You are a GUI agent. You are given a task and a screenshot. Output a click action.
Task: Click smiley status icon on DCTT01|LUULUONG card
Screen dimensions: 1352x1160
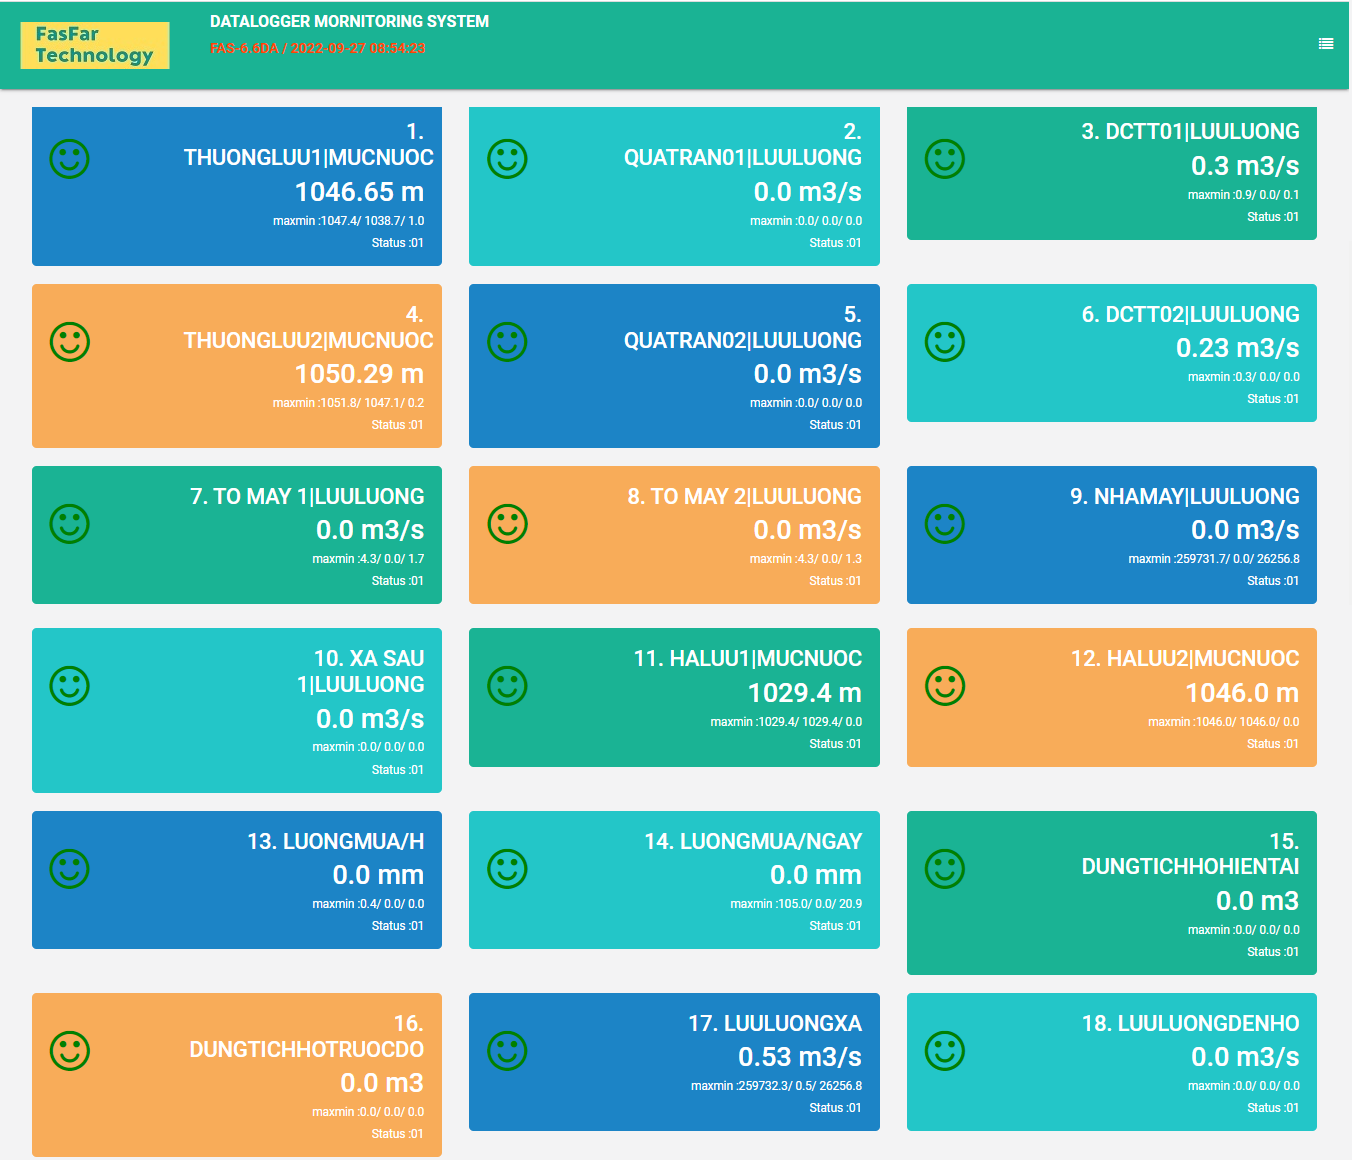[944, 159]
